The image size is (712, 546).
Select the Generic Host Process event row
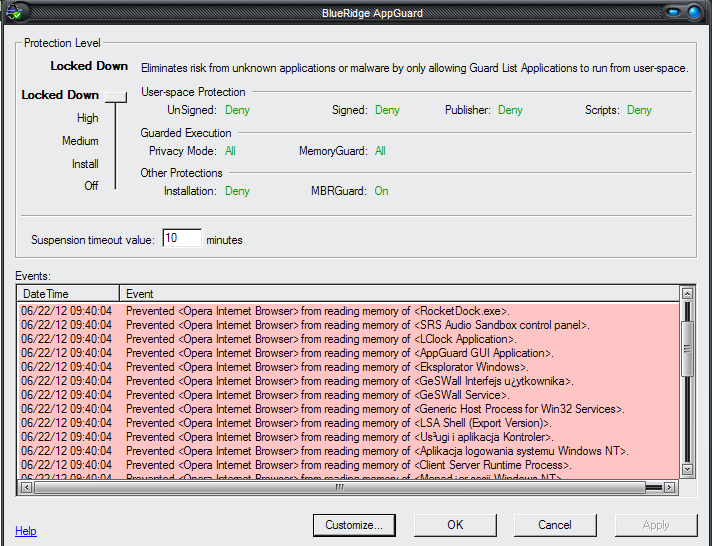click(348, 409)
